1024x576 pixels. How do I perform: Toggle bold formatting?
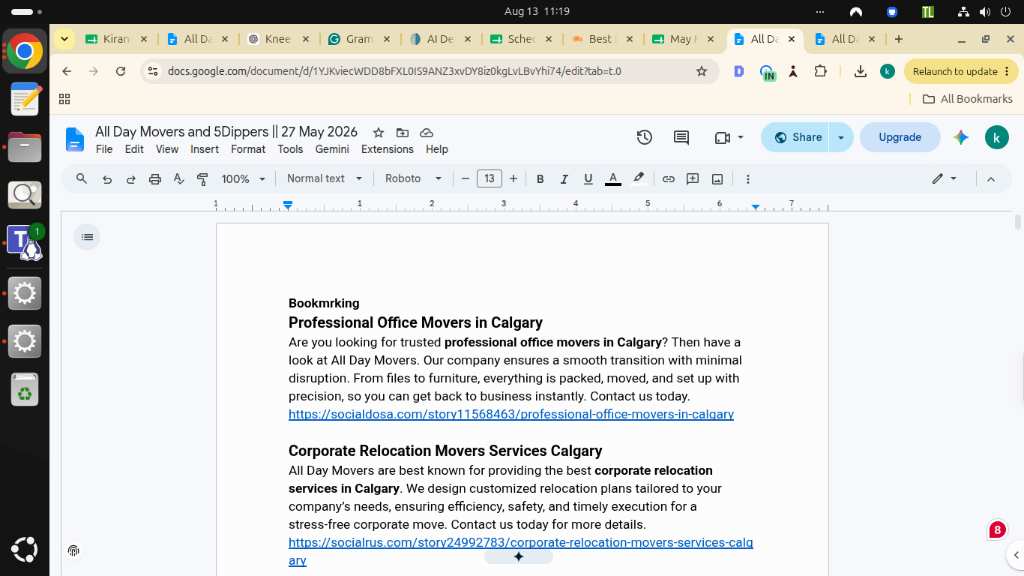[540, 179]
